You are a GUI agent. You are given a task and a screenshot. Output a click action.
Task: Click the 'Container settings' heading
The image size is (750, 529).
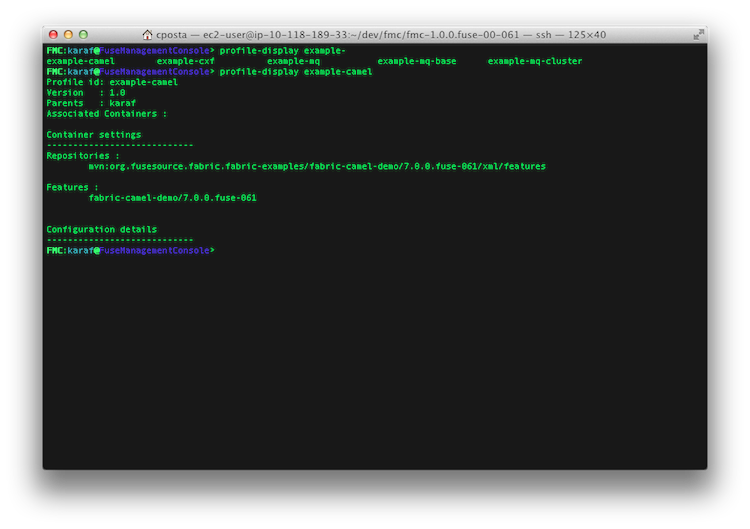(94, 135)
